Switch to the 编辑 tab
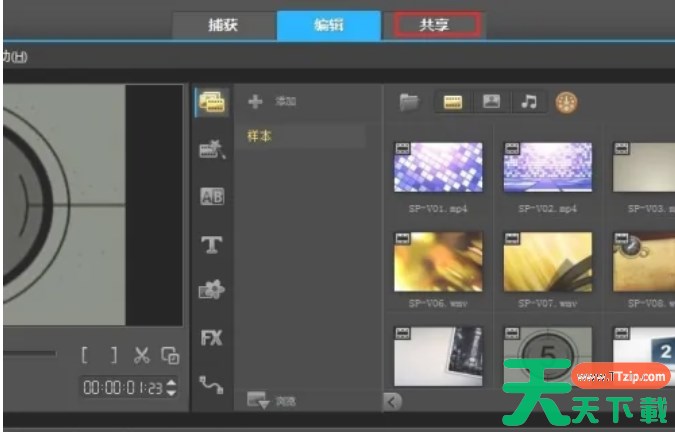The width and height of the screenshot is (675, 432). pos(328,25)
